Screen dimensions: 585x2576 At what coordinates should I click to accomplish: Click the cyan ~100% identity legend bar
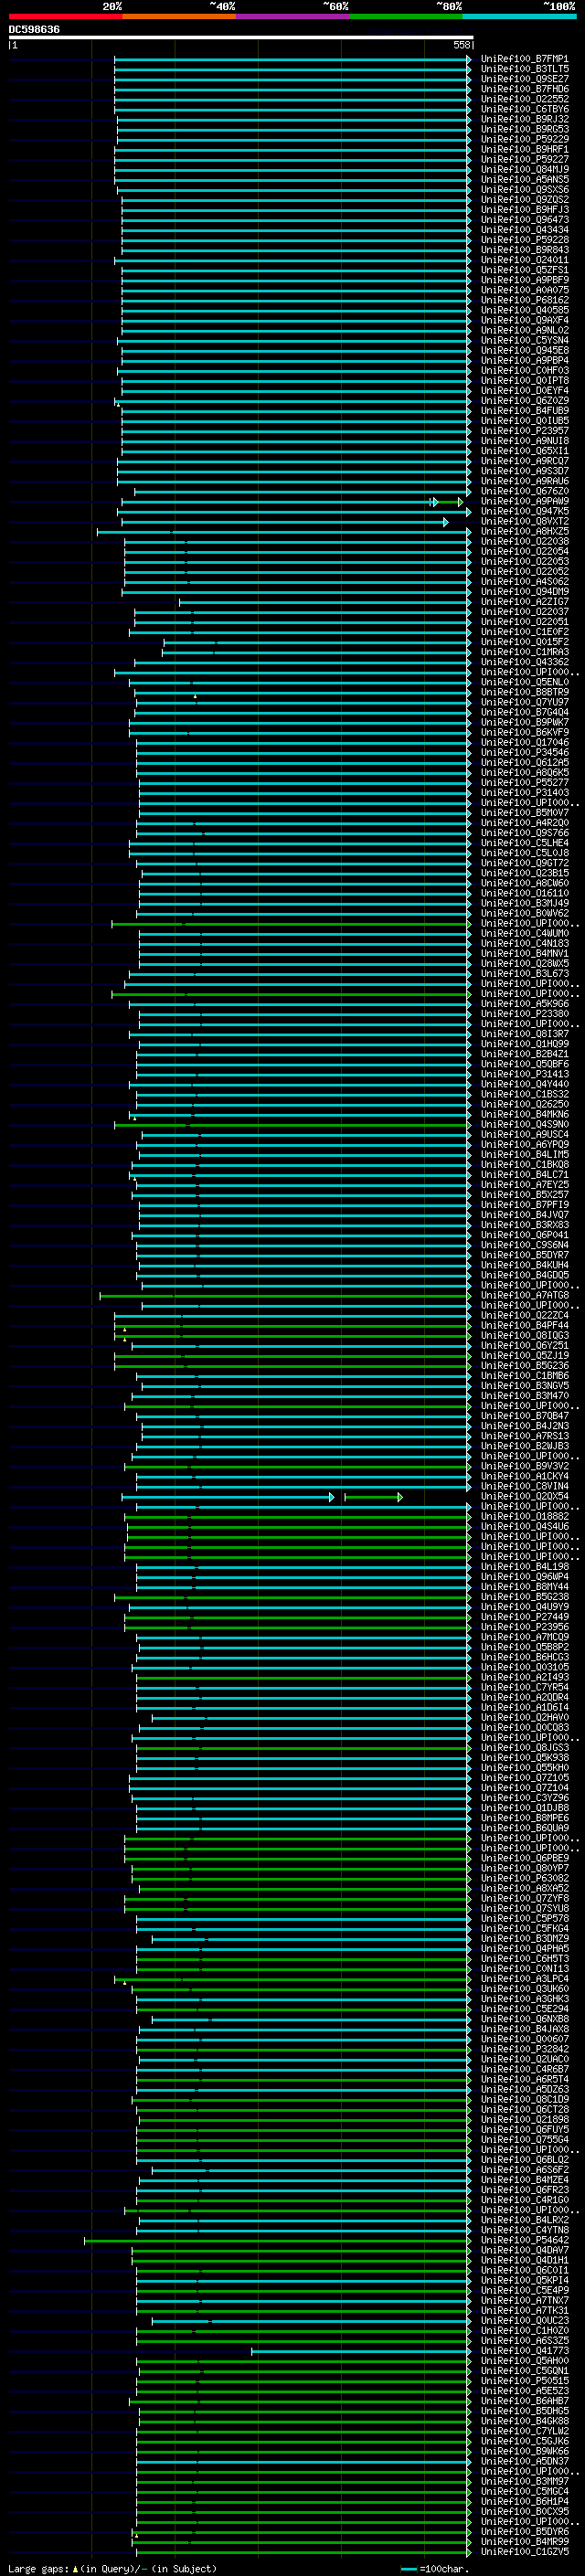click(519, 16)
